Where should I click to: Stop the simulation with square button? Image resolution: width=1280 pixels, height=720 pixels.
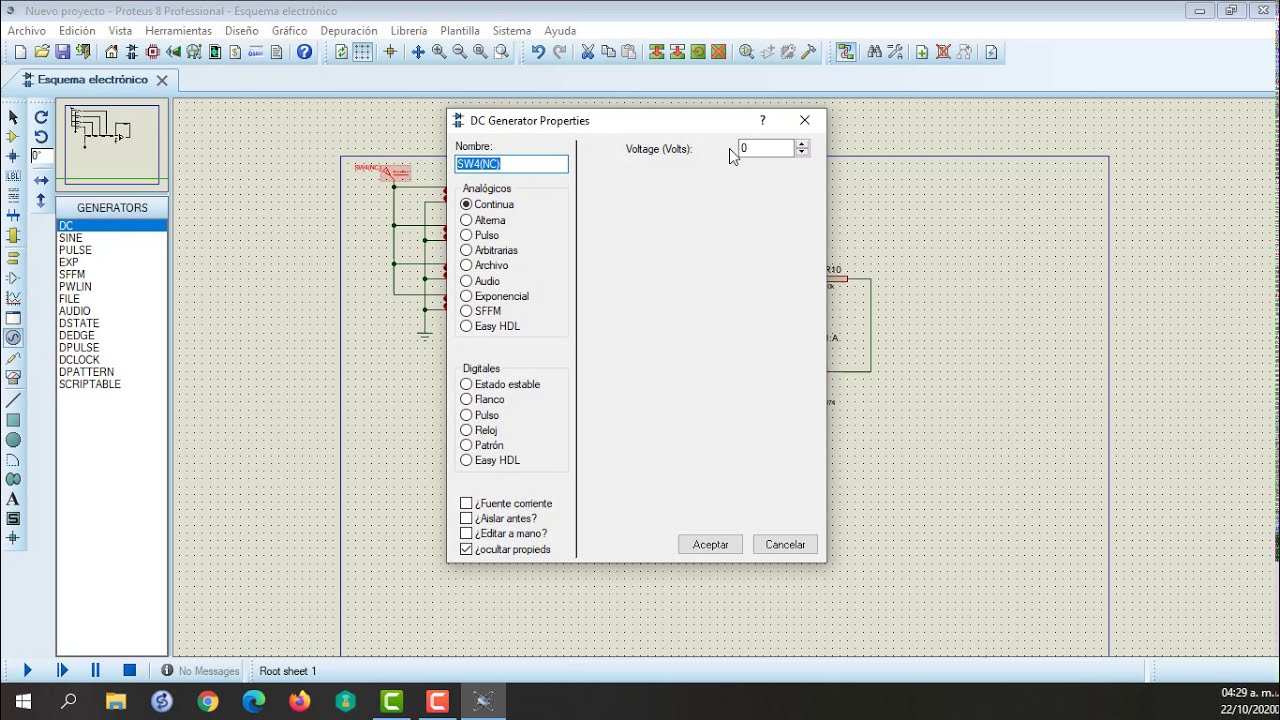(x=129, y=670)
